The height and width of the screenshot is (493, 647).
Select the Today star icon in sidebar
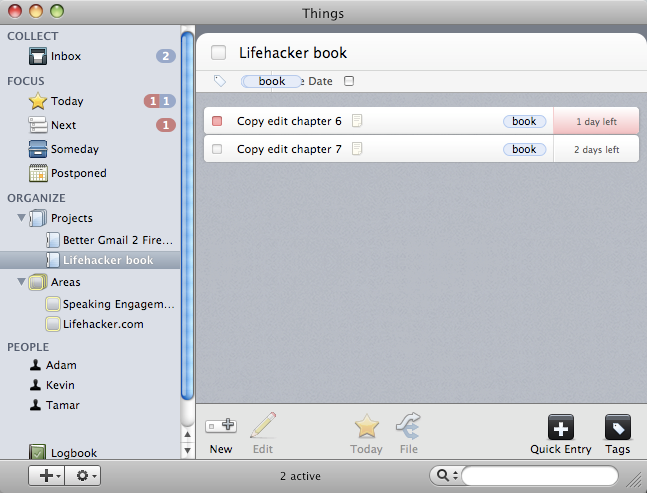tap(38, 101)
